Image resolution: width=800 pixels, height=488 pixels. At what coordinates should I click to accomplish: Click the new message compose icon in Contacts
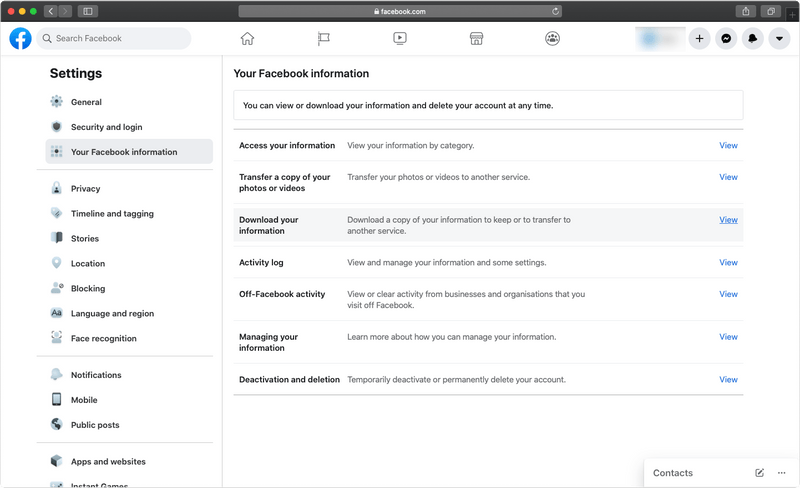(759, 473)
